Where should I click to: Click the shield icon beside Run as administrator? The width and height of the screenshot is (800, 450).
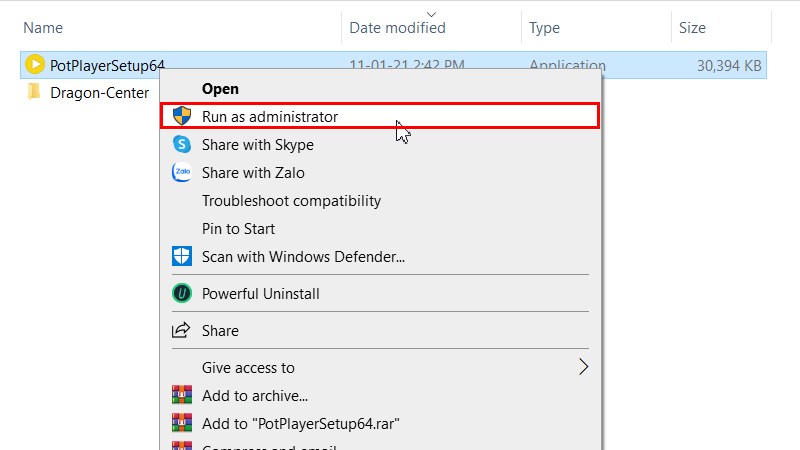[182, 116]
